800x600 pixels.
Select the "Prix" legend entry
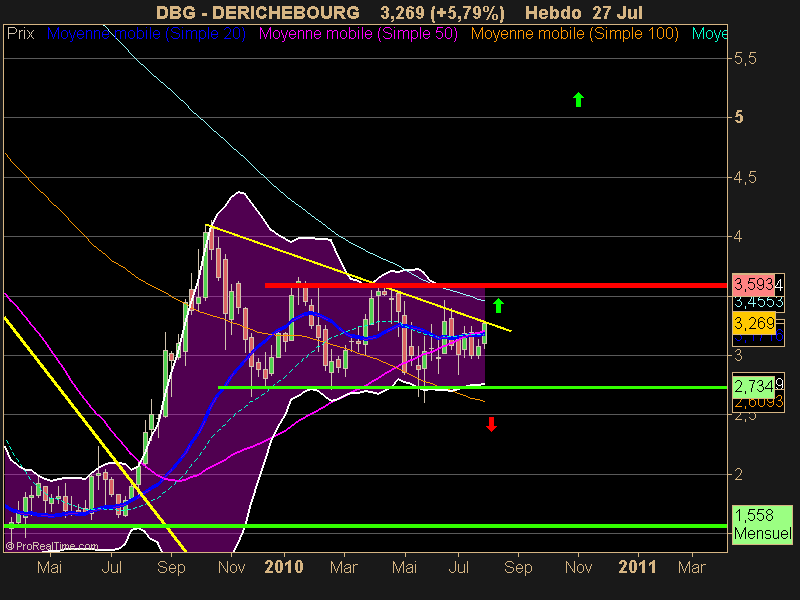point(20,34)
